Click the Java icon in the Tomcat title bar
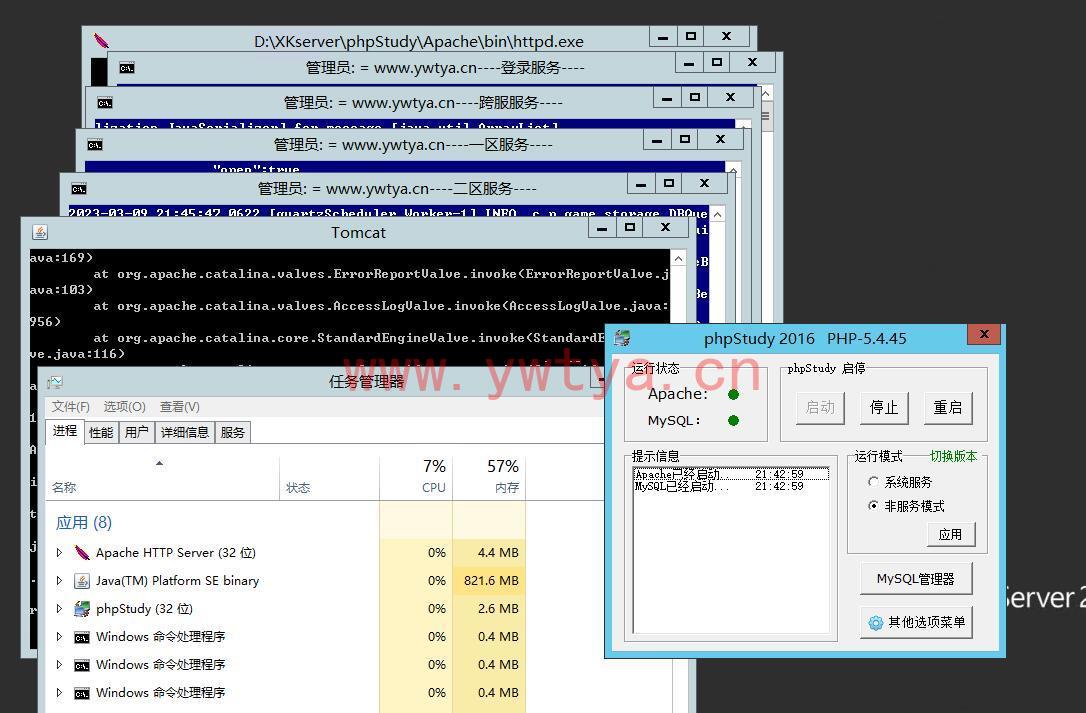Image resolution: width=1086 pixels, height=713 pixels. coord(40,232)
